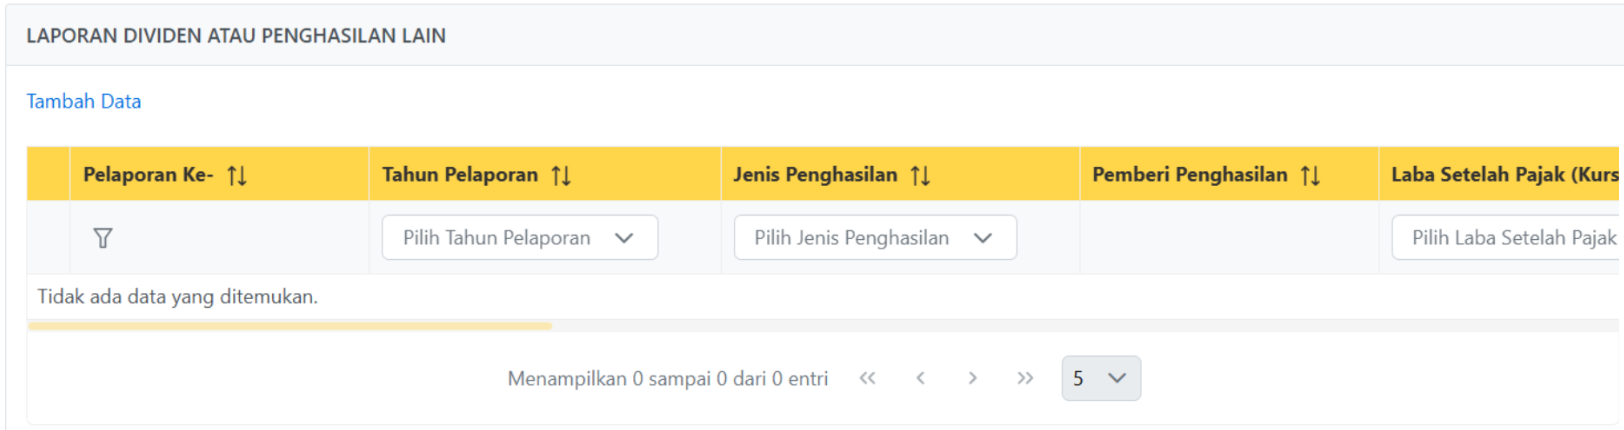Image resolution: width=1624 pixels, height=430 pixels.
Task: Expand the Pilih Jenis Penghasilan dropdown
Action: pyautogui.click(x=875, y=238)
